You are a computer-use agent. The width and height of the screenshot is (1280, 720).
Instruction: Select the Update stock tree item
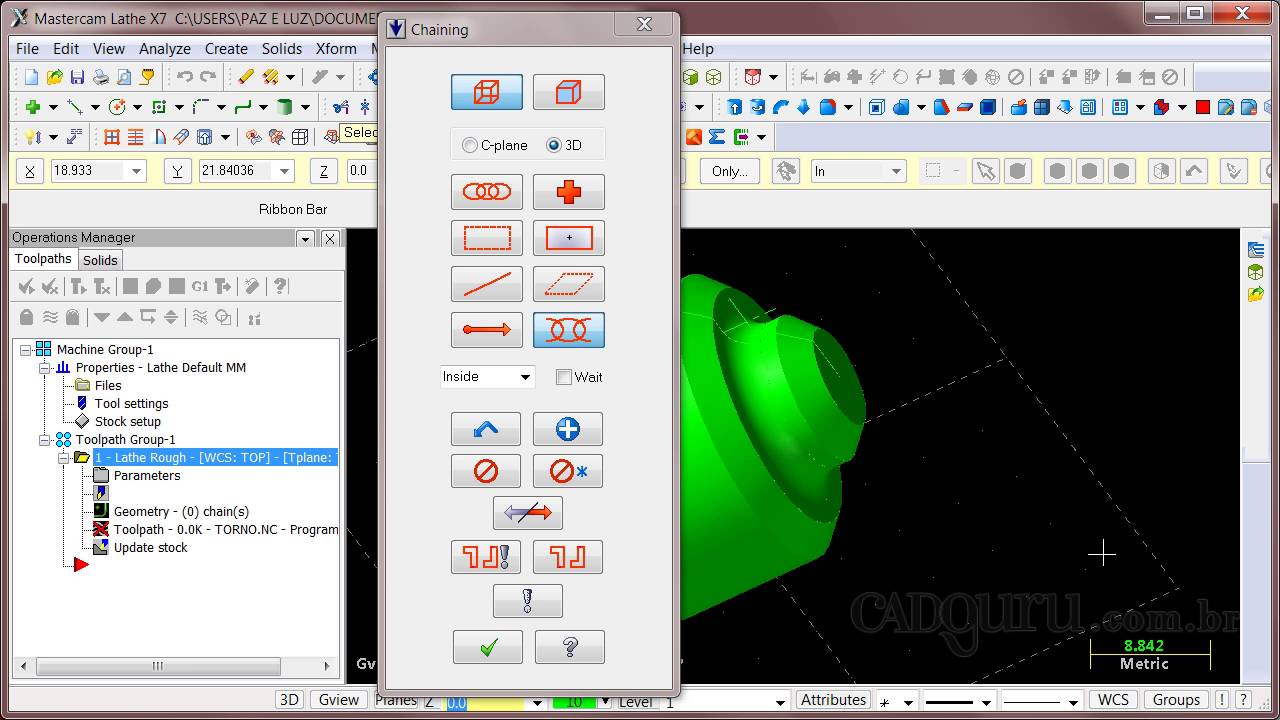coord(150,547)
